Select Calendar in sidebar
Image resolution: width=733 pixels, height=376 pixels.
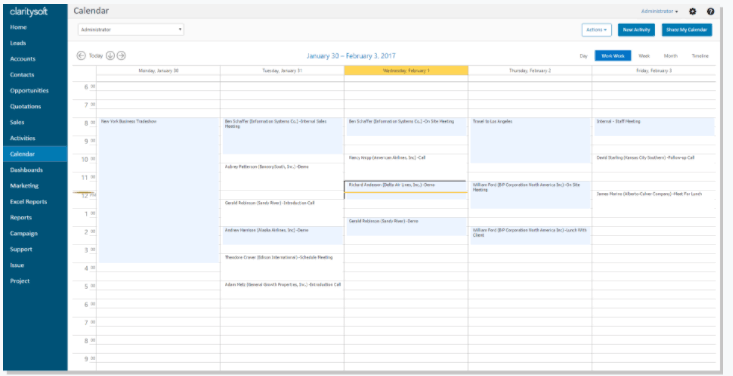[35, 154]
